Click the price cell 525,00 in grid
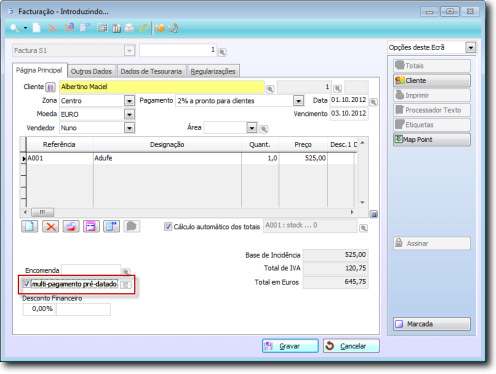The height and width of the screenshot is (374, 496). (303, 158)
